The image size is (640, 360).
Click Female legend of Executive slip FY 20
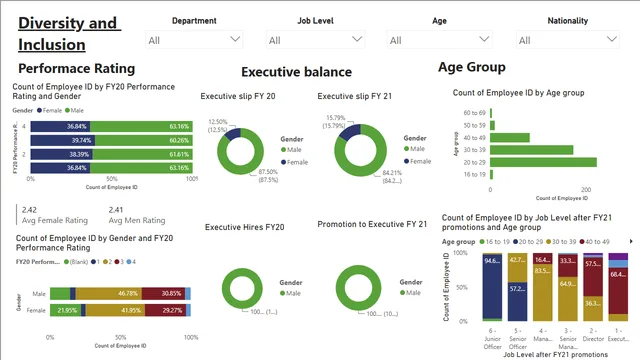pyautogui.click(x=294, y=162)
